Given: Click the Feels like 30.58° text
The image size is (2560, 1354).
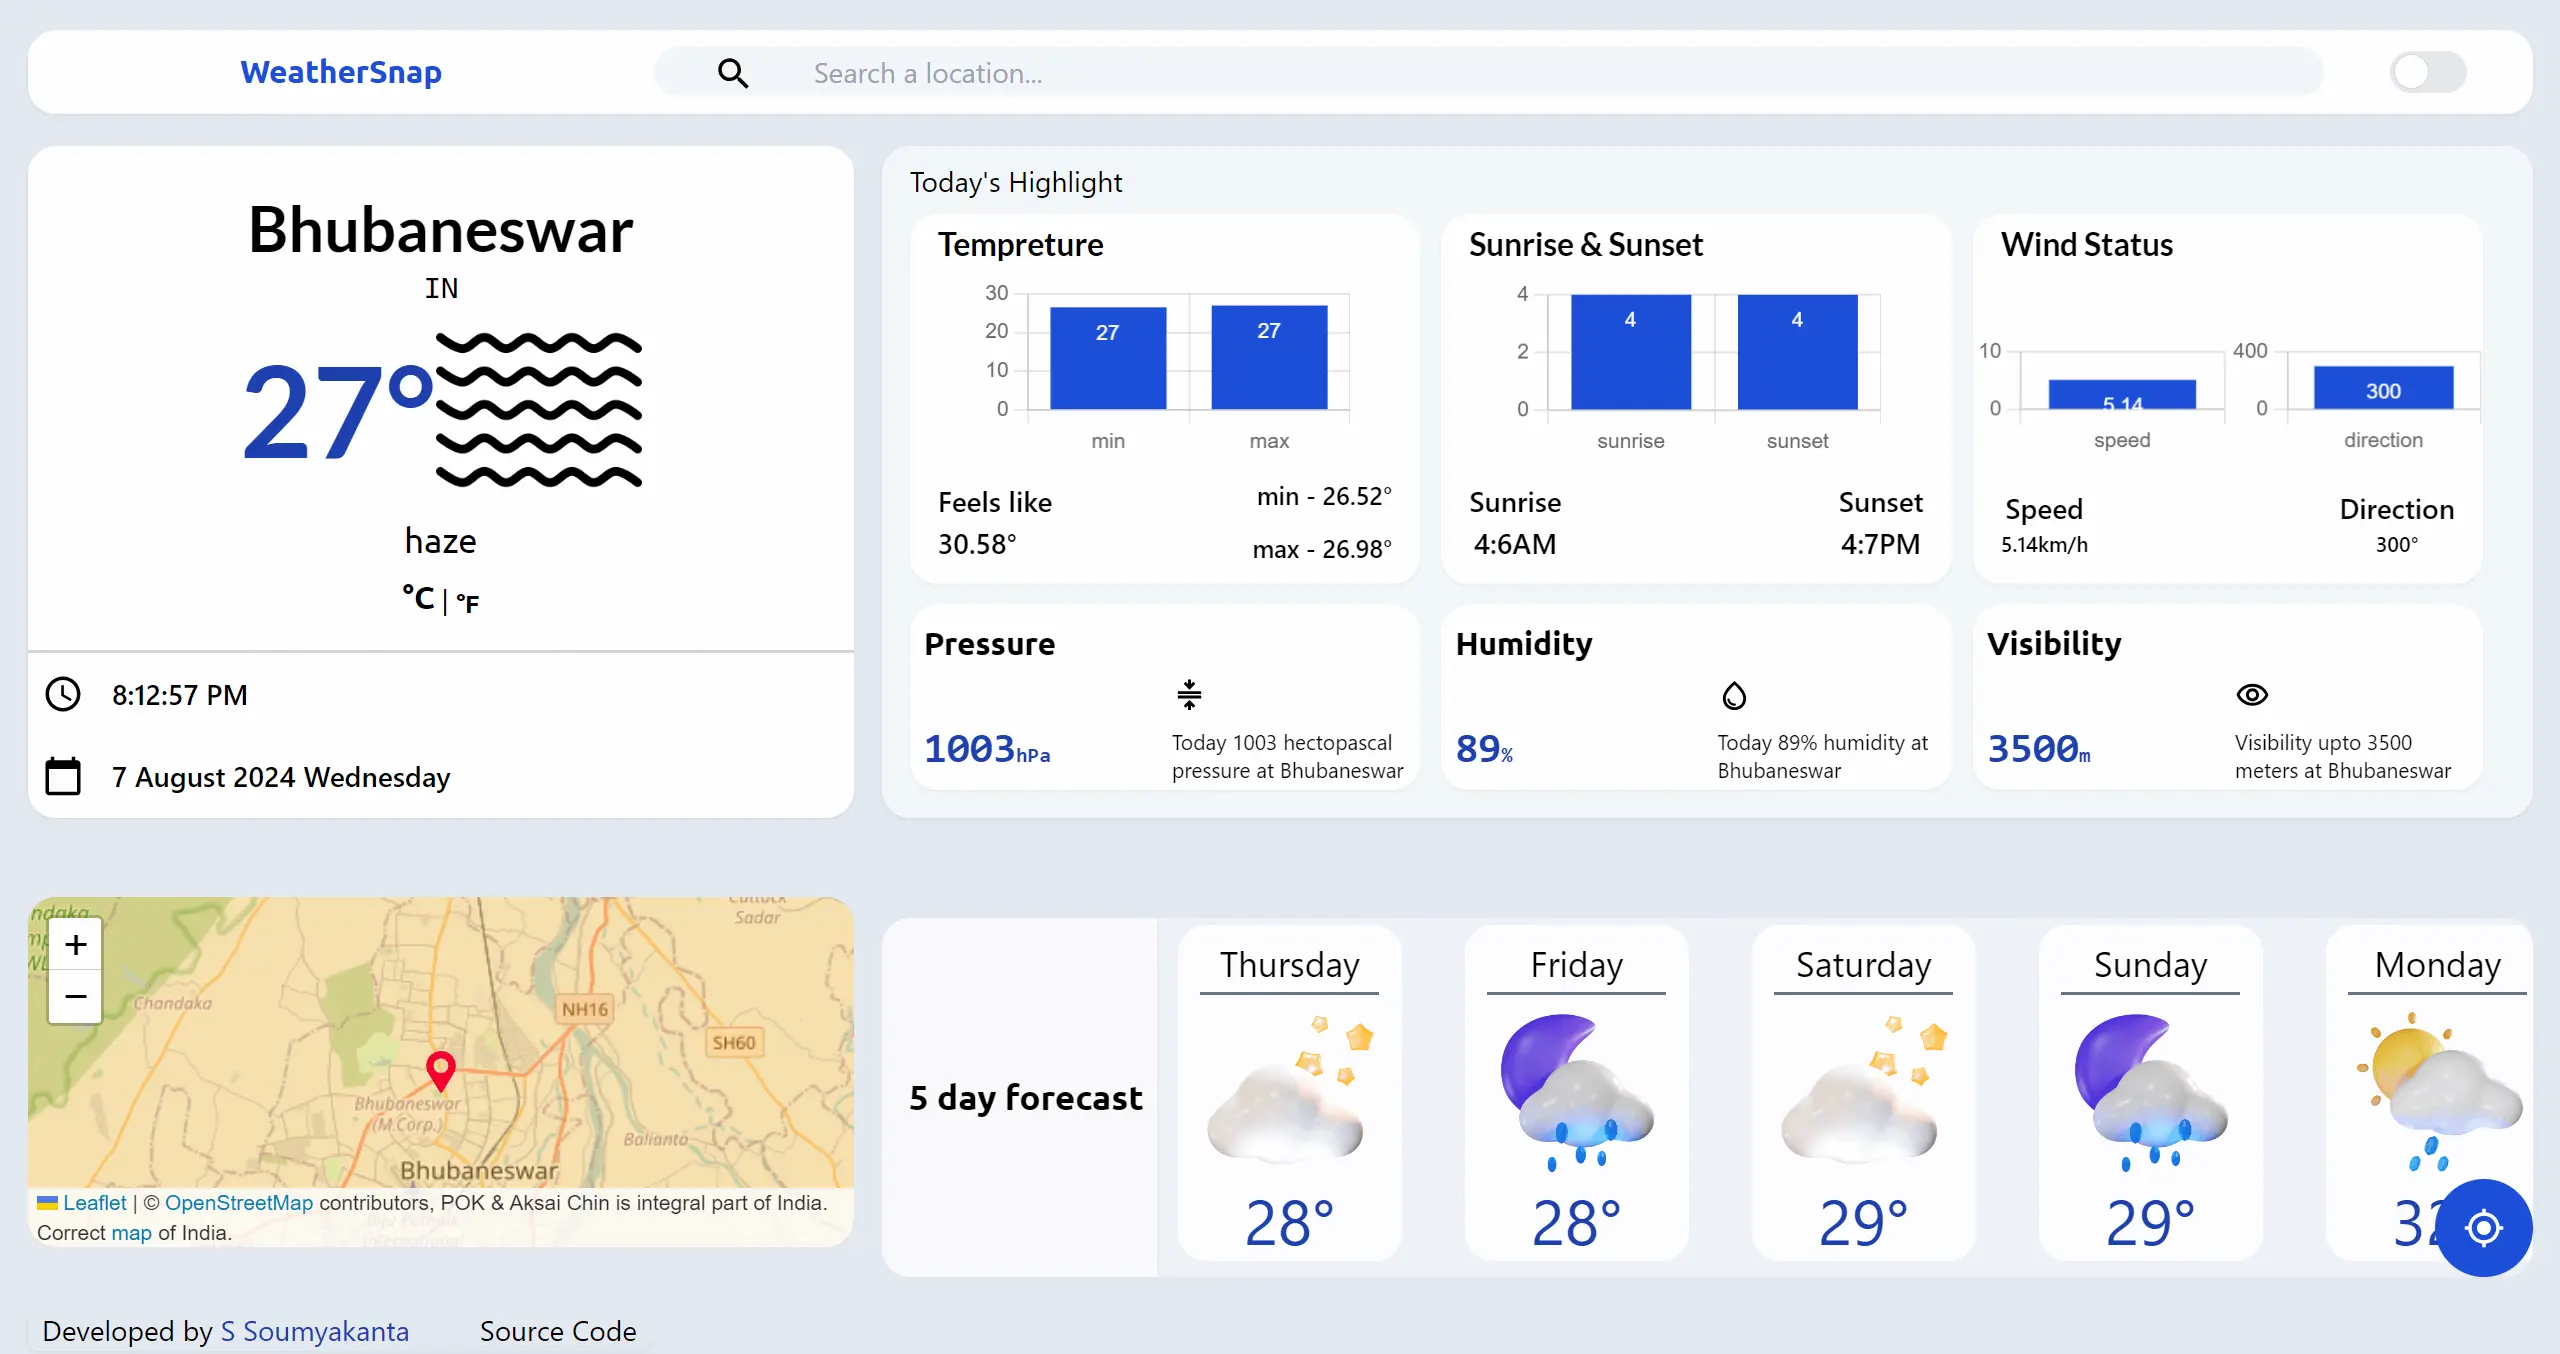Looking at the screenshot, I should click(x=995, y=523).
